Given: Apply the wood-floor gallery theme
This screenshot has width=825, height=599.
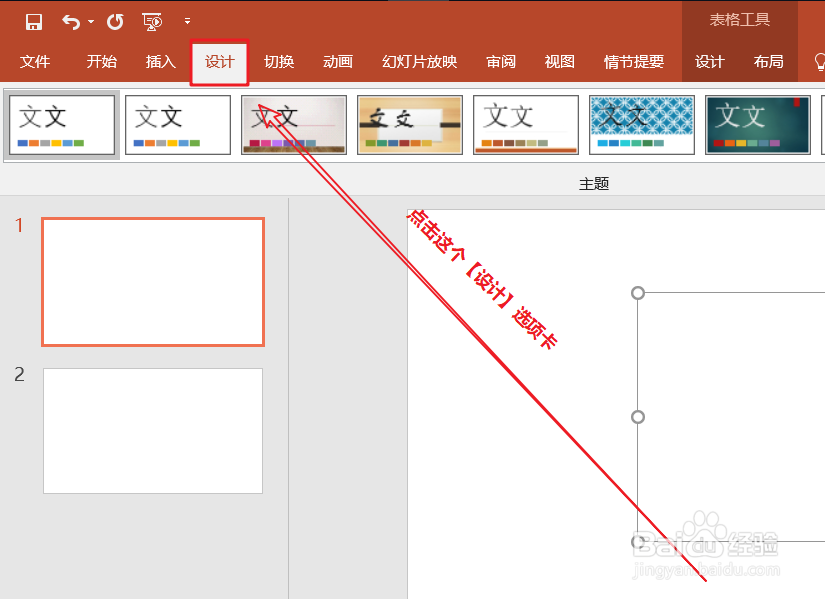Looking at the screenshot, I should click(x=294, y=125).
